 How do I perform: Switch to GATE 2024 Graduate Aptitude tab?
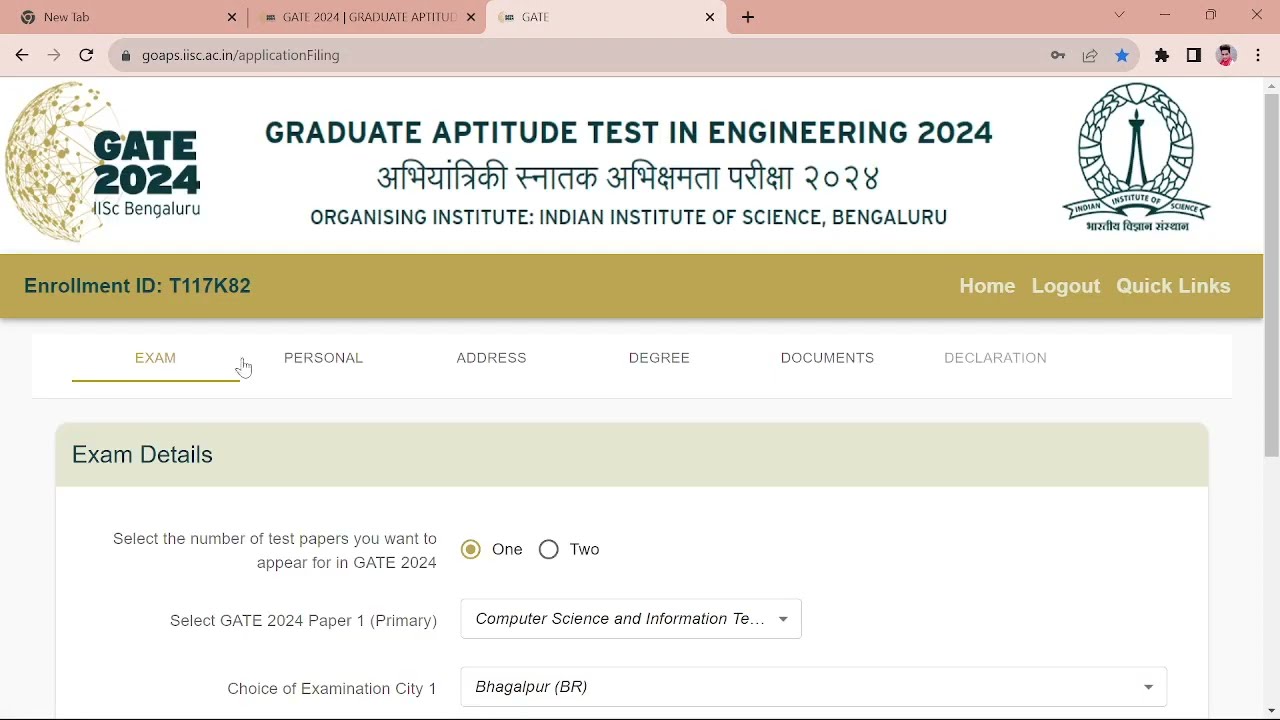point(367,17)
